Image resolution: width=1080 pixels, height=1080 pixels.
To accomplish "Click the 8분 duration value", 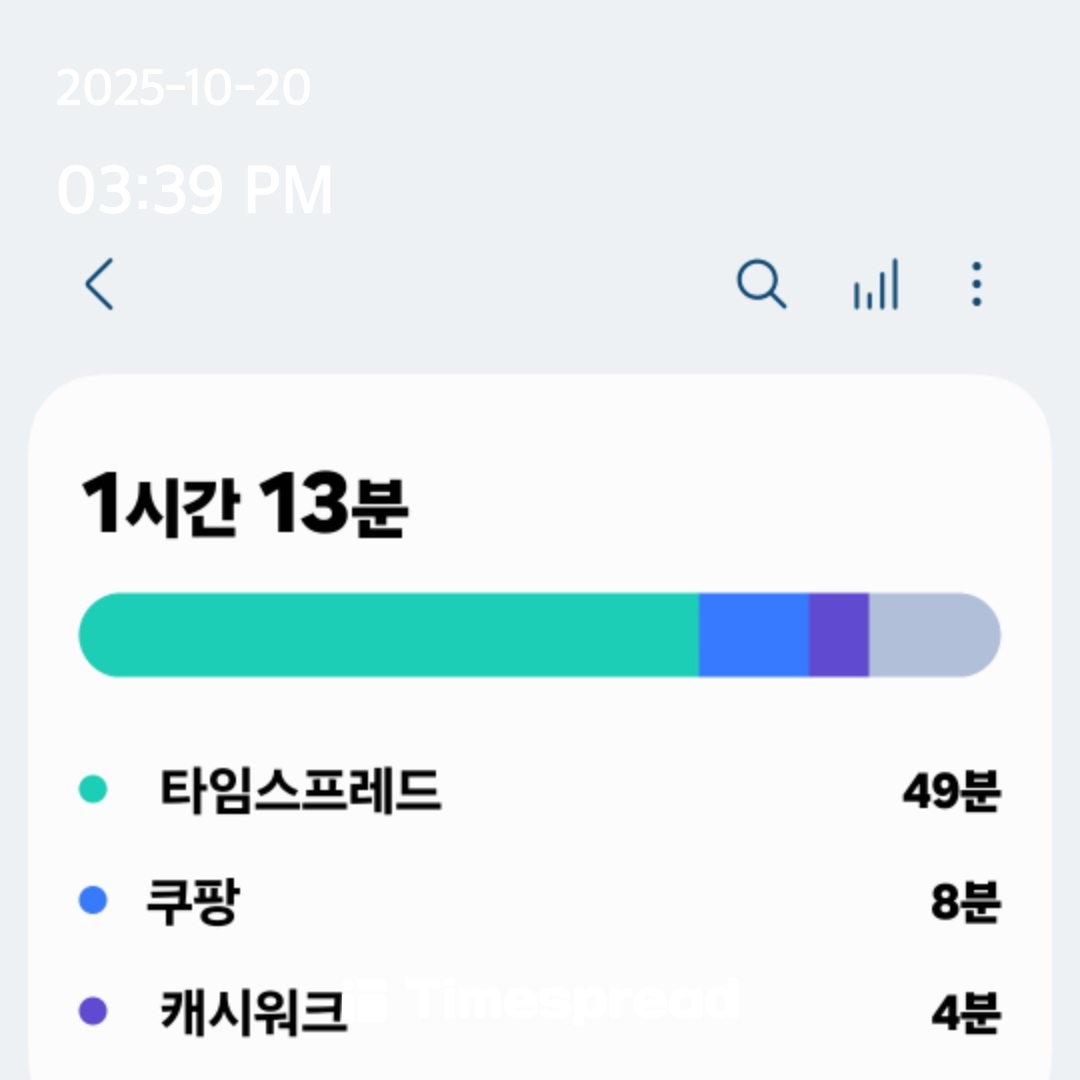I will pyautogui.click(x=965, y=903).
